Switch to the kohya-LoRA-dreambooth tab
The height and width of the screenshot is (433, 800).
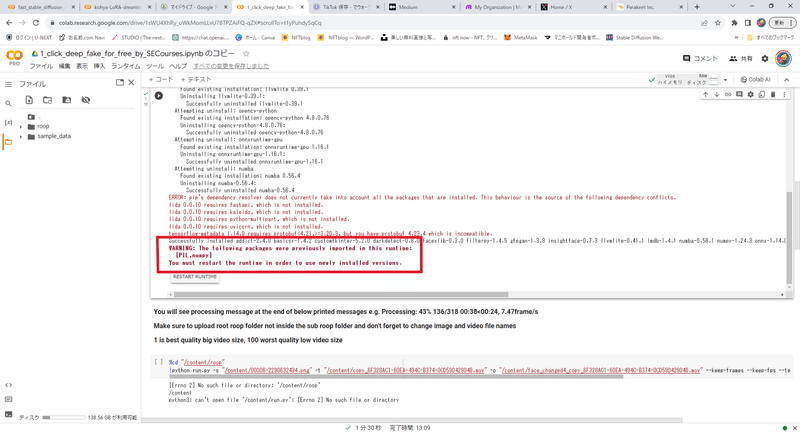(117, 7)
